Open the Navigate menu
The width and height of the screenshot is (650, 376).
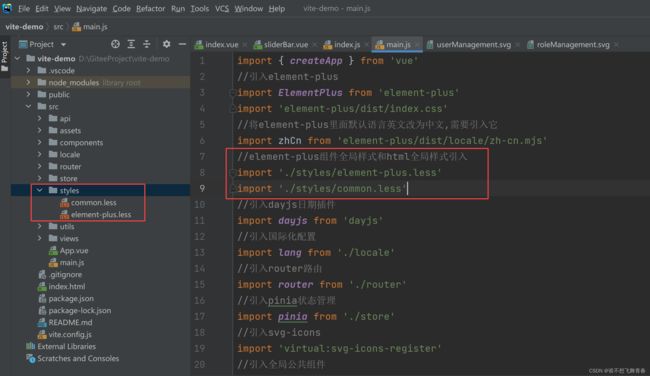(x=91, y=8)
